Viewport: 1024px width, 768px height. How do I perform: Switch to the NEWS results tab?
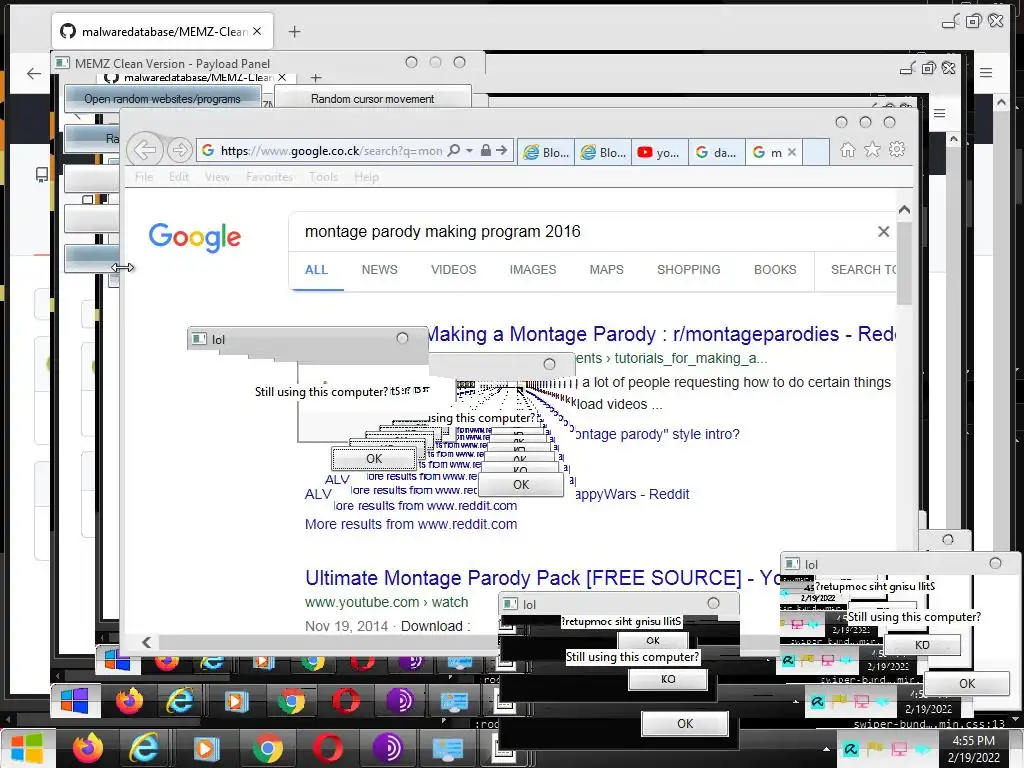[379, 270]
